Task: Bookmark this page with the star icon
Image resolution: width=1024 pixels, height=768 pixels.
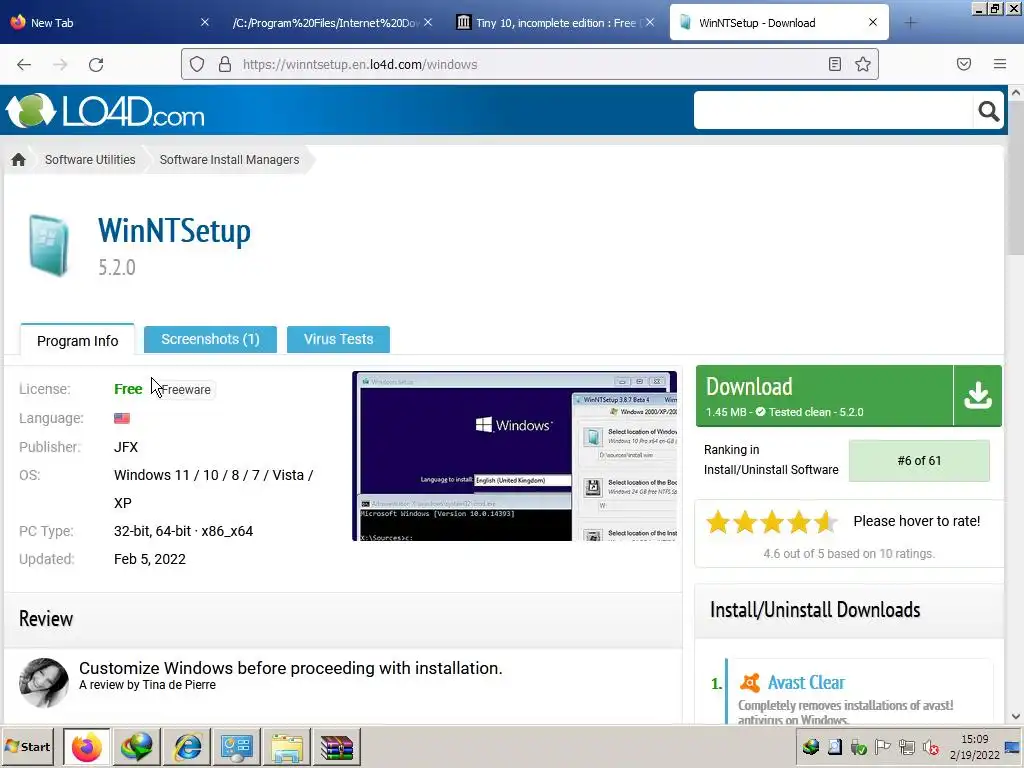Action: [863, 64]
